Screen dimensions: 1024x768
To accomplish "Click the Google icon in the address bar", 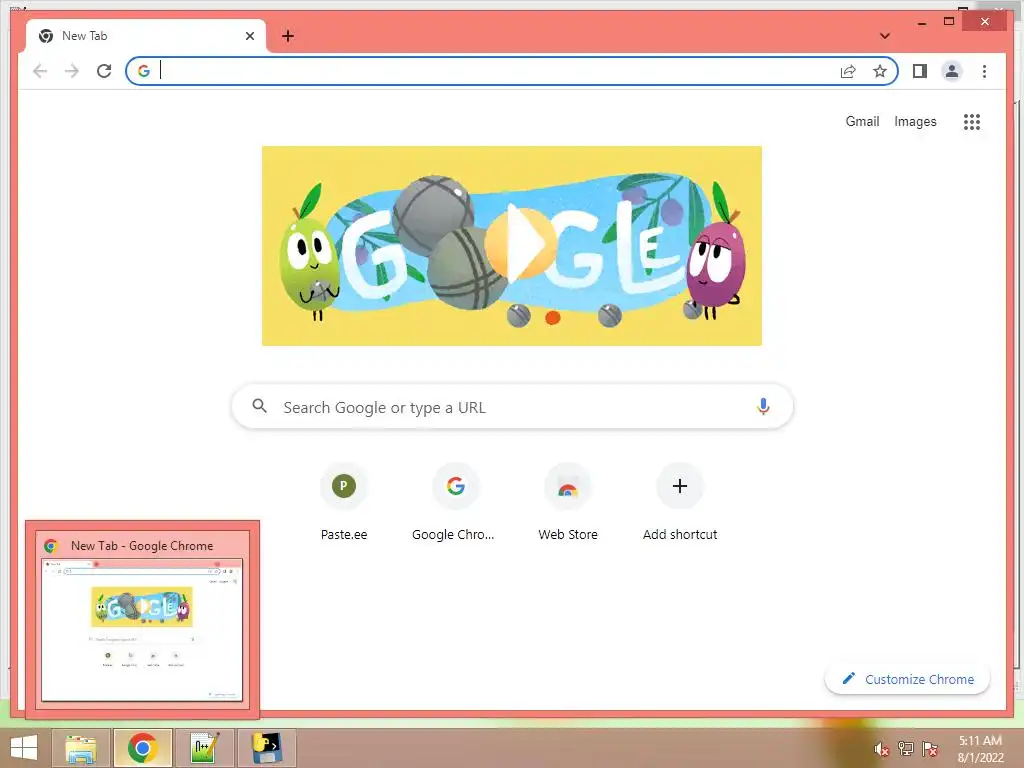I will (x=144, y=71).
